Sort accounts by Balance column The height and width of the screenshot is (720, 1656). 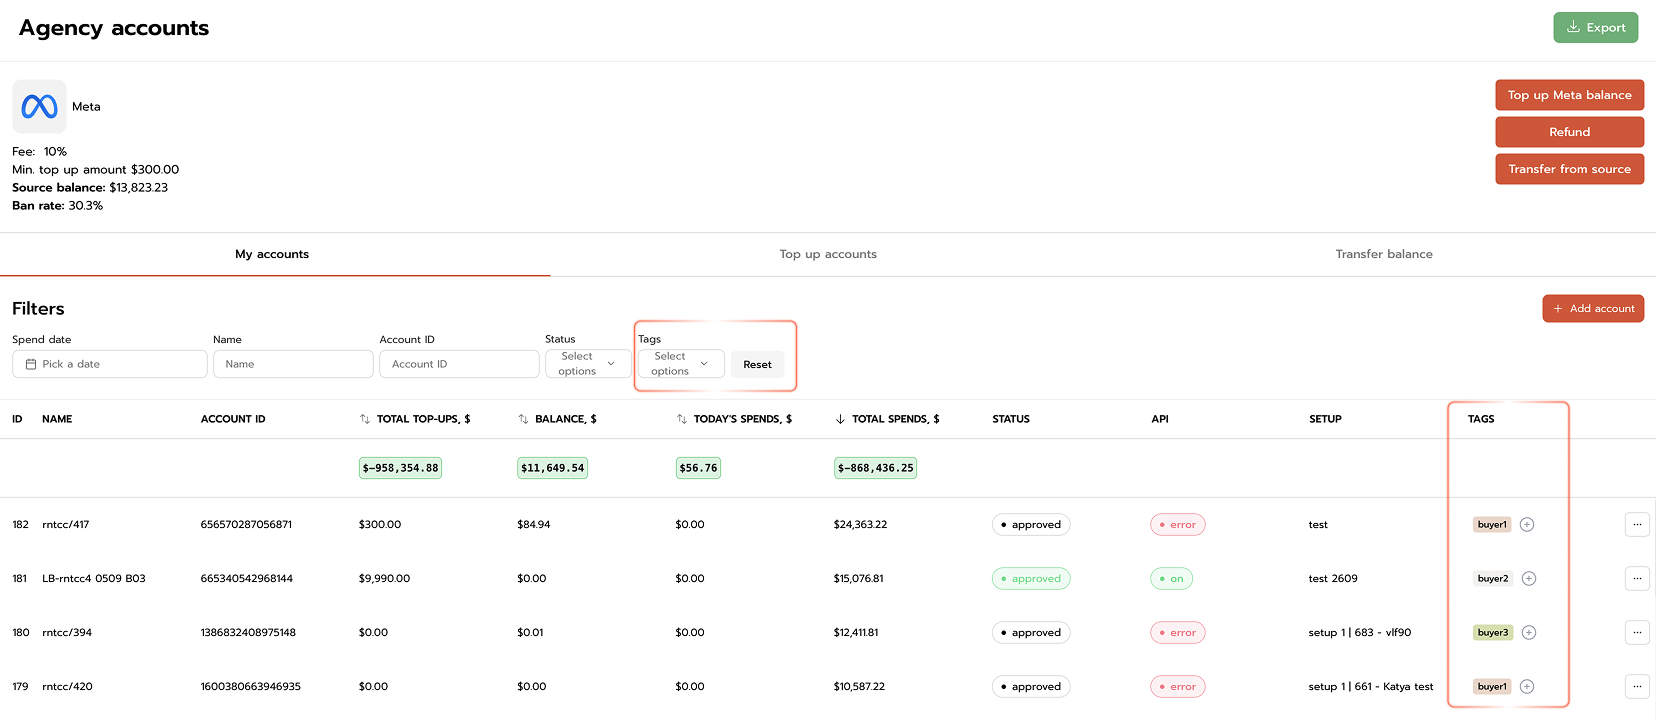tap(523, 419)
